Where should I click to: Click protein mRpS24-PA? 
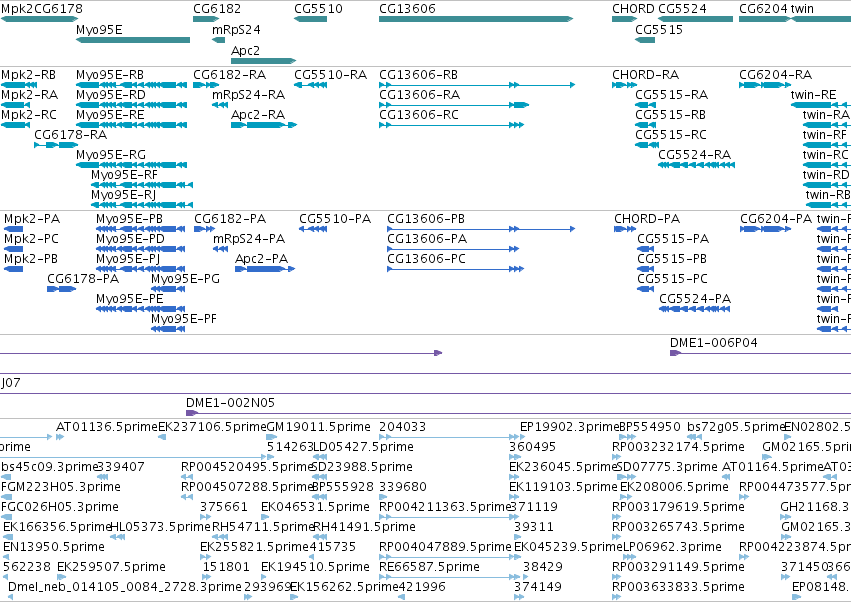click(220, 249)
